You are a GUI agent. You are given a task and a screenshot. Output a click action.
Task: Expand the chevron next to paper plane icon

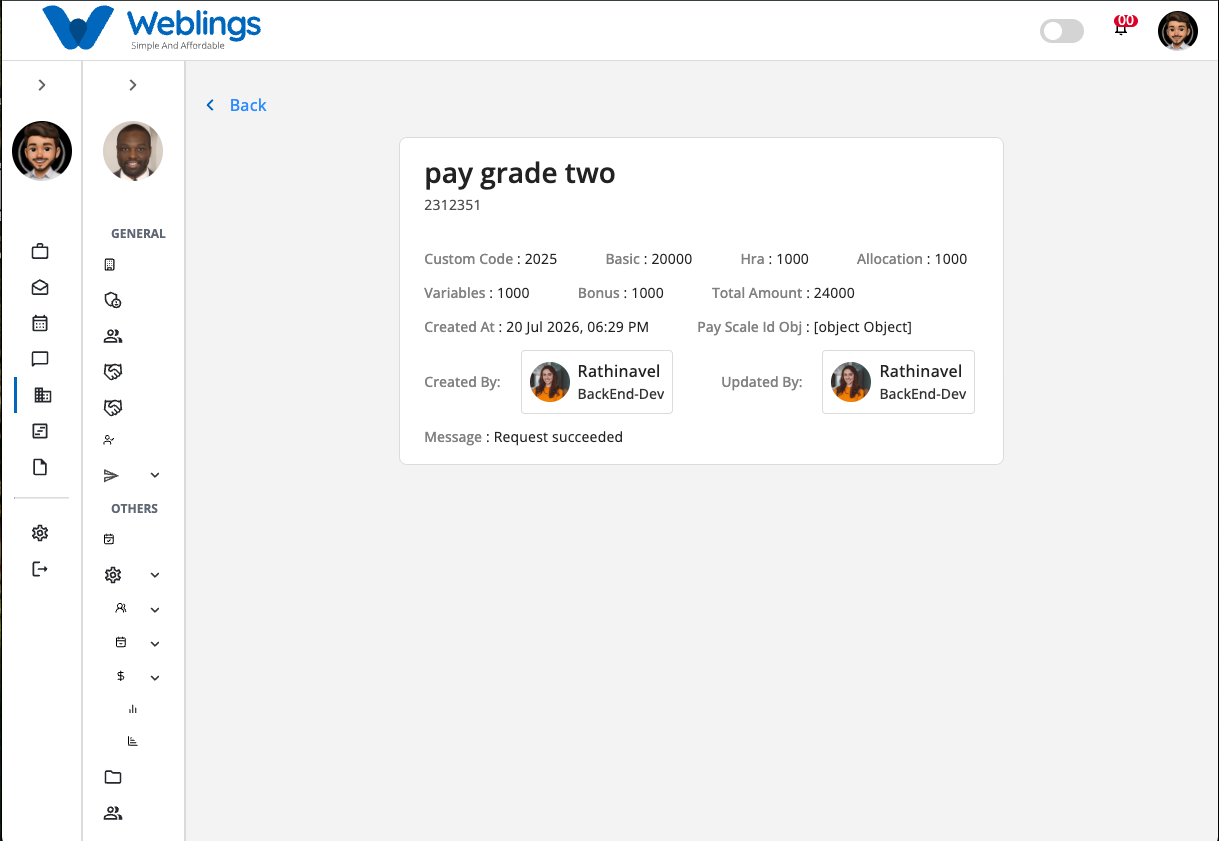click(155, 476)
